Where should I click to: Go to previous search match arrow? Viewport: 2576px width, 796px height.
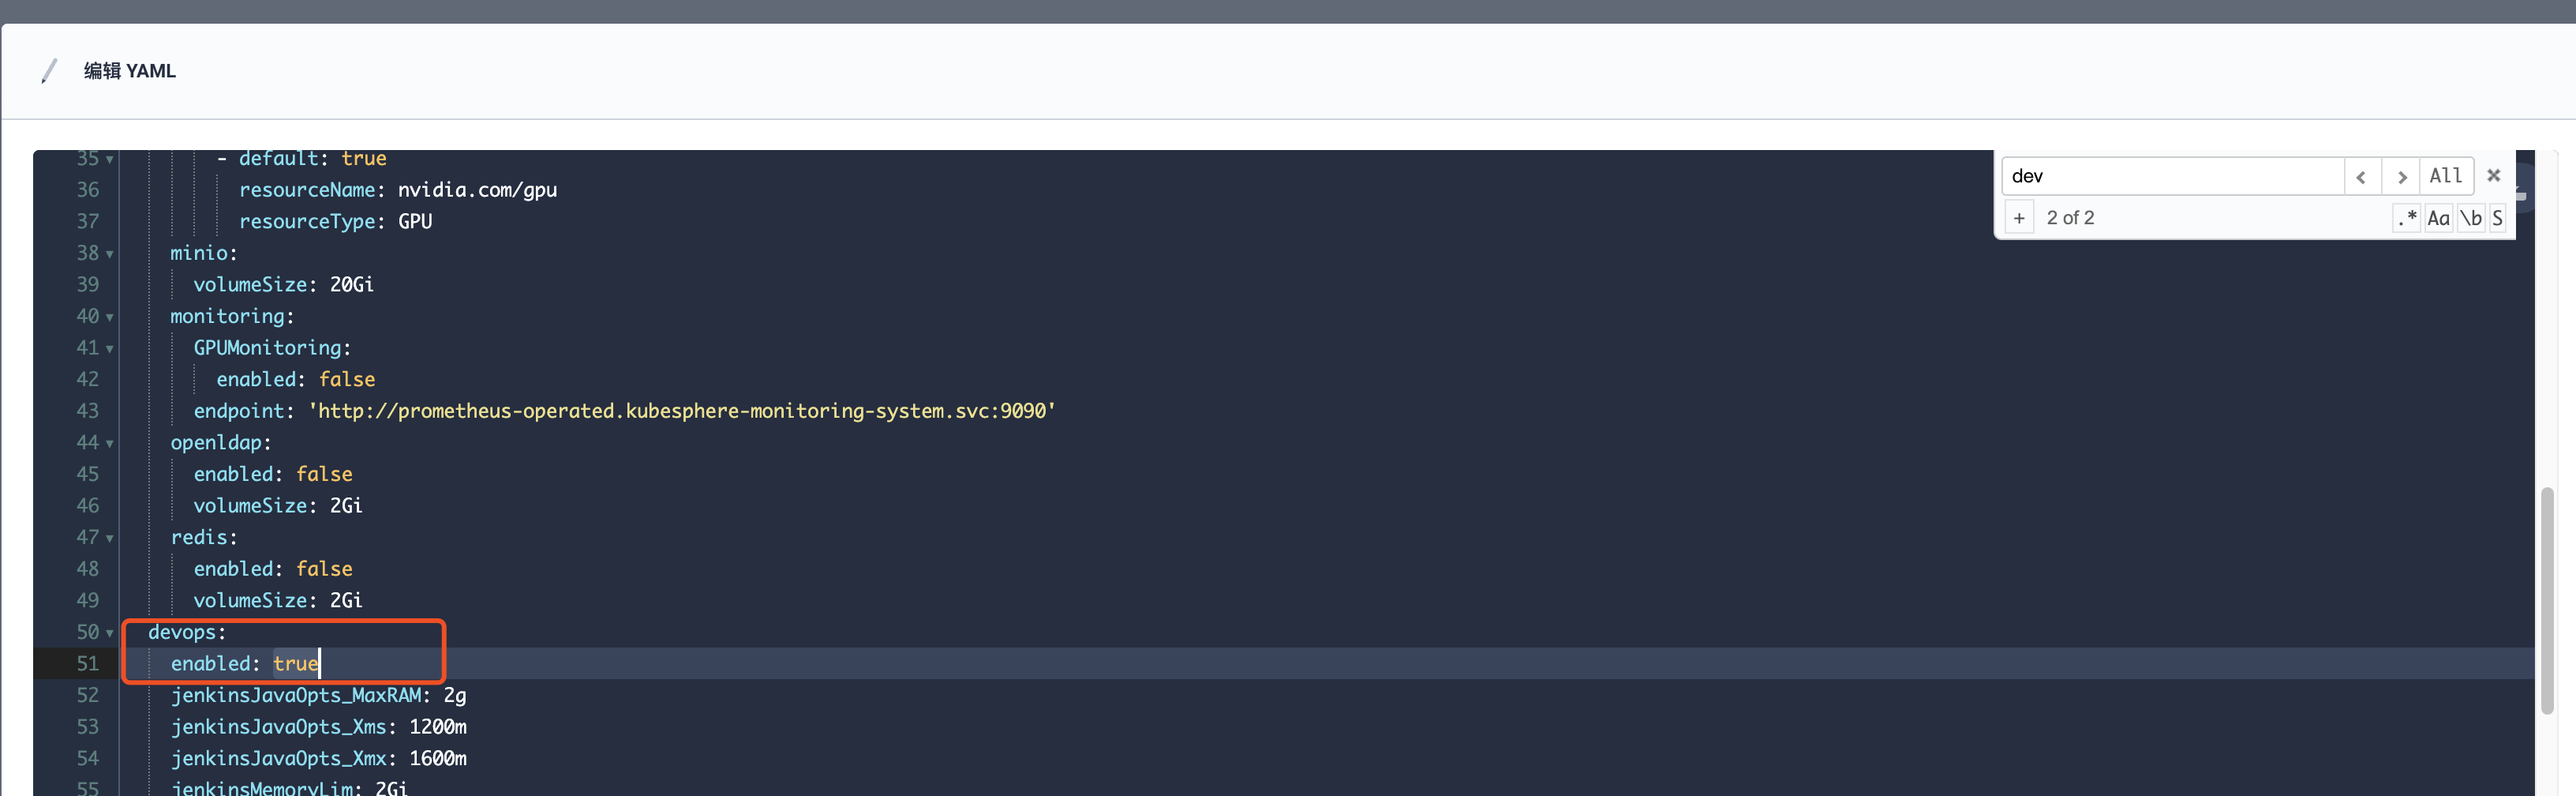tap(2362, 176)
